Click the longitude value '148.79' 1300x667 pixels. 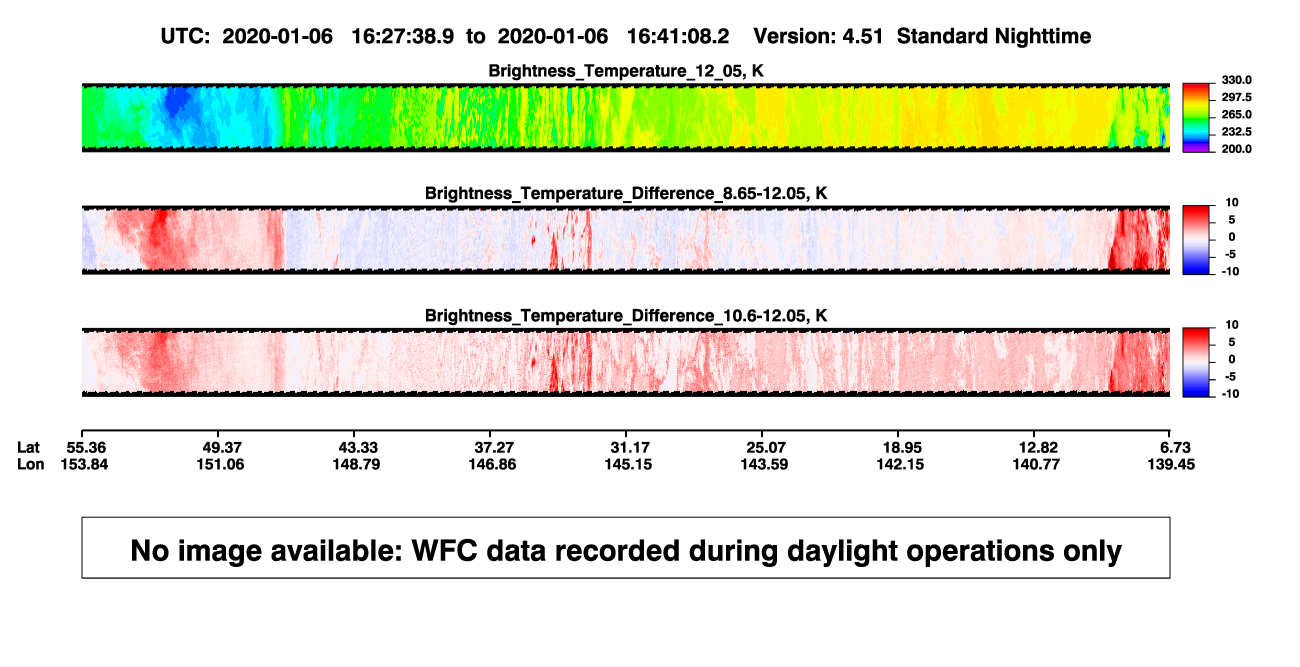[358, 464]
